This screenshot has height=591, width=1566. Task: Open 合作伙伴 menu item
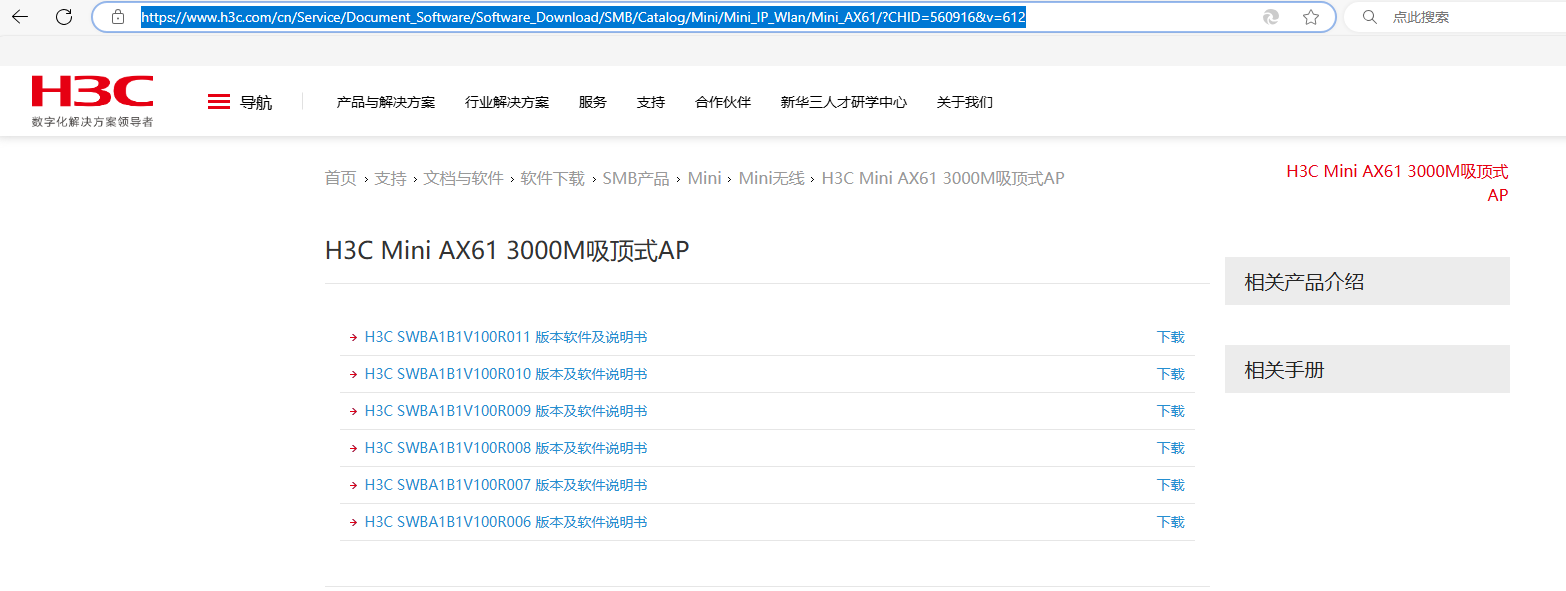click(723, 102)
